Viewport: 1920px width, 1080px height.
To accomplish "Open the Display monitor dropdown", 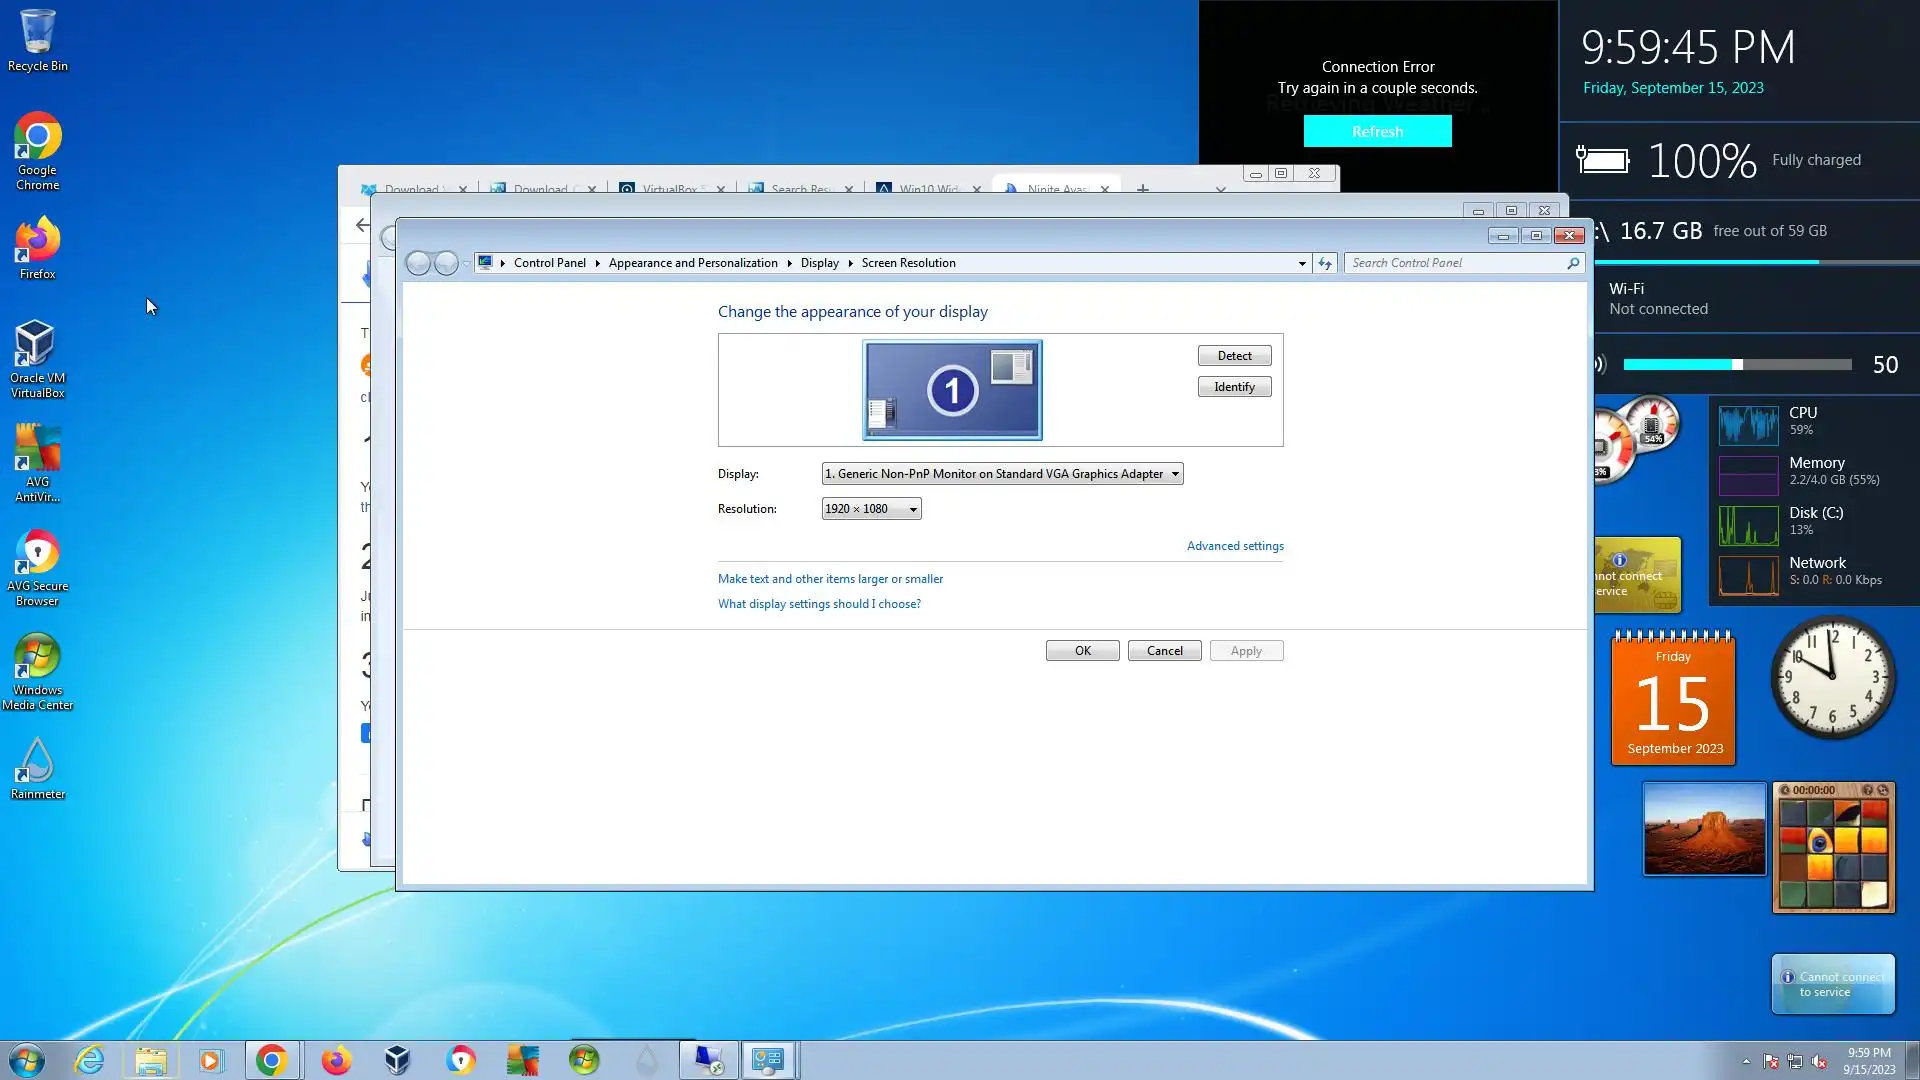I will click(x=1002, y=474).
